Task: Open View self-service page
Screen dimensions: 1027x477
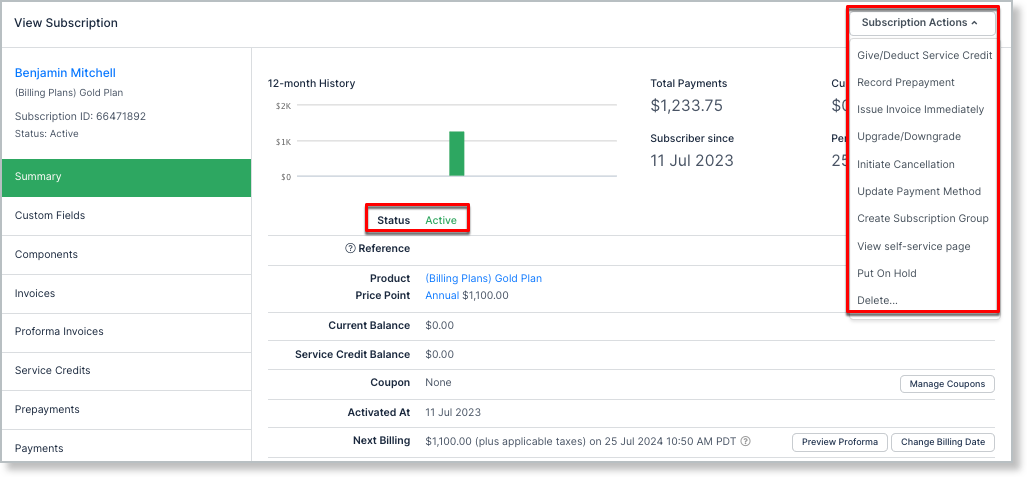Action: point(913,246)
